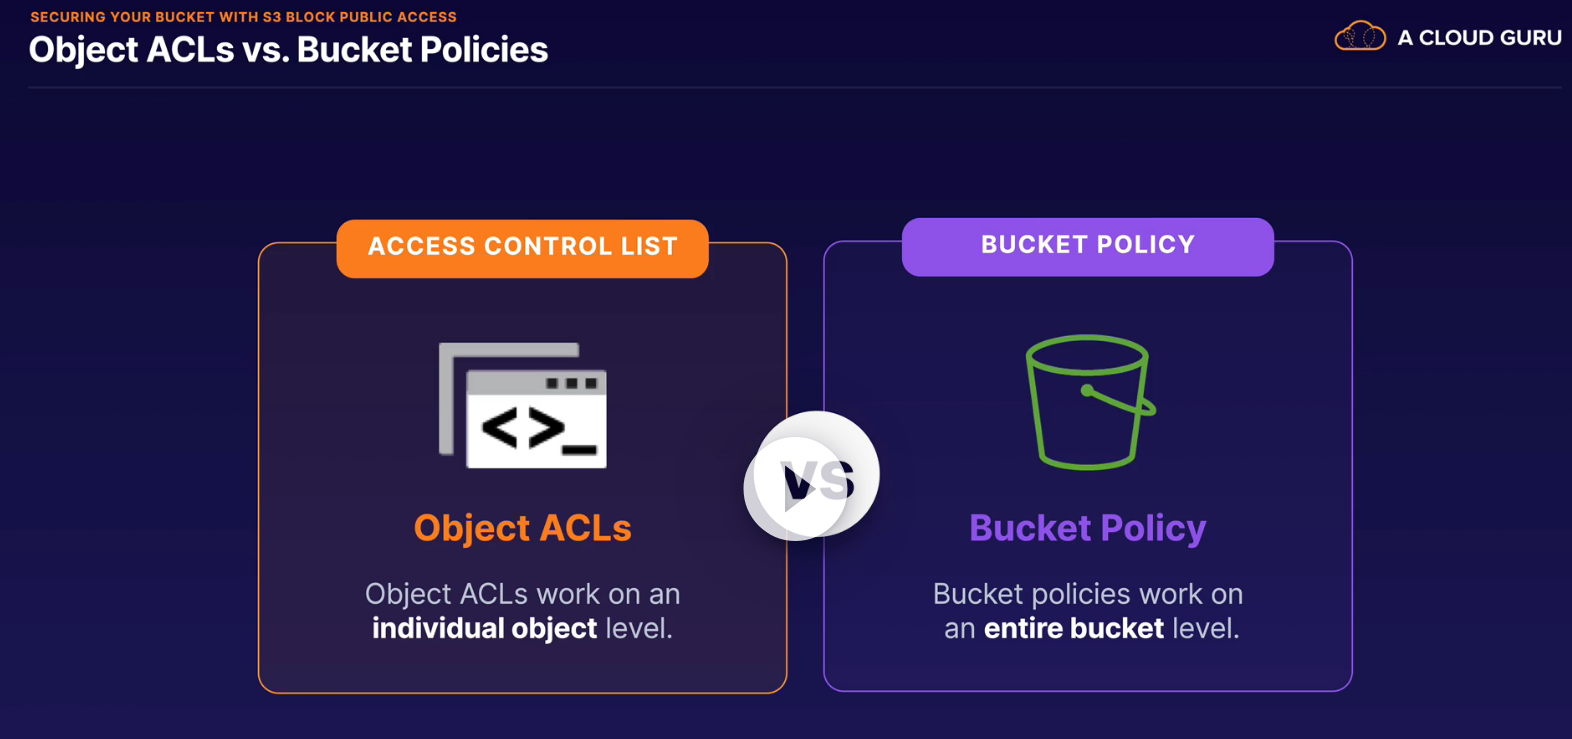This screenshot has height=739, width=1572.
Task: Click the A Cloud Guru cloud logo icon
Action: point(1360,37)
